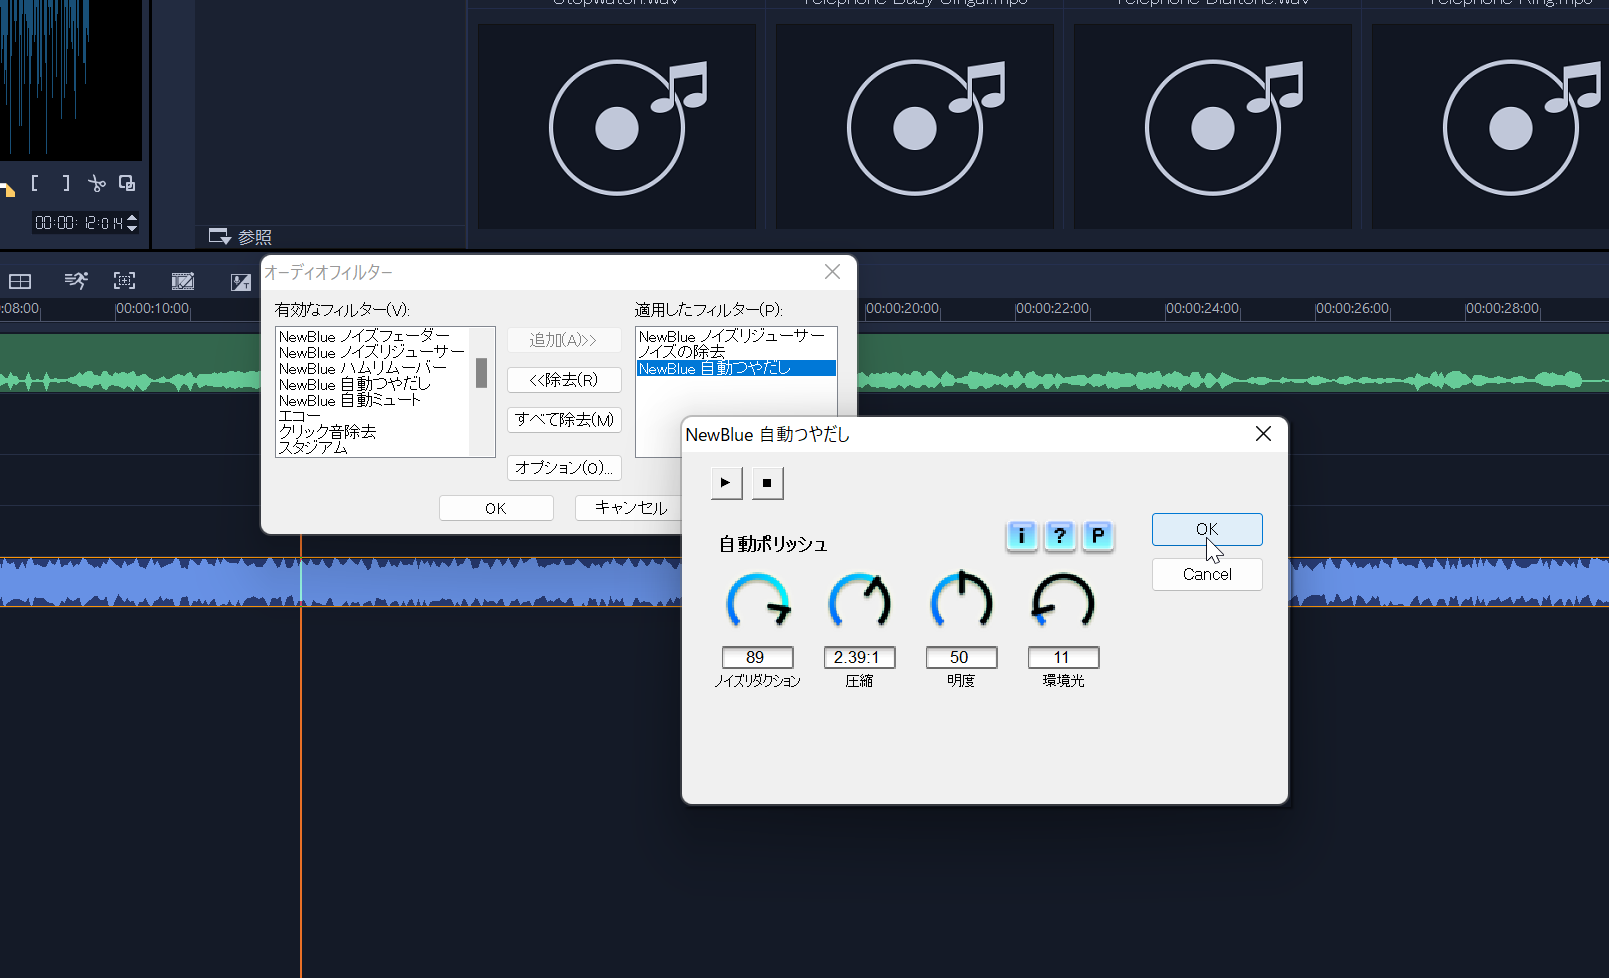Open the 参照 browse button

[240, 237]
